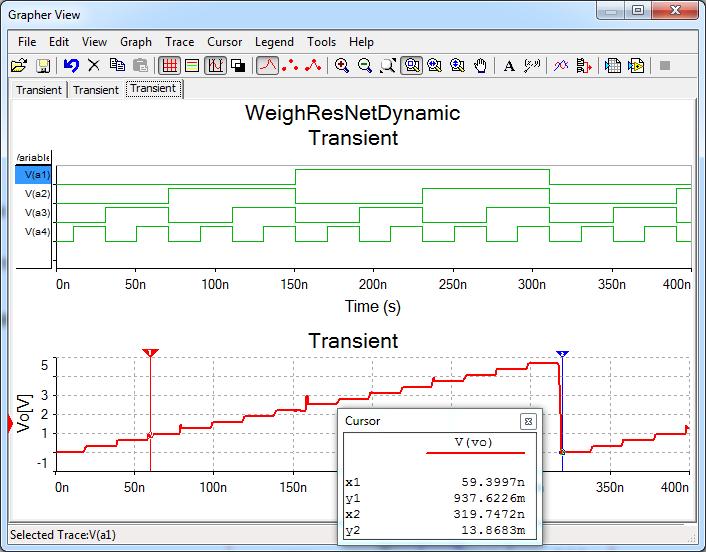706x552 pixels.
Task: Select the Pan hand tool icon
Action: tap(480, 66)
